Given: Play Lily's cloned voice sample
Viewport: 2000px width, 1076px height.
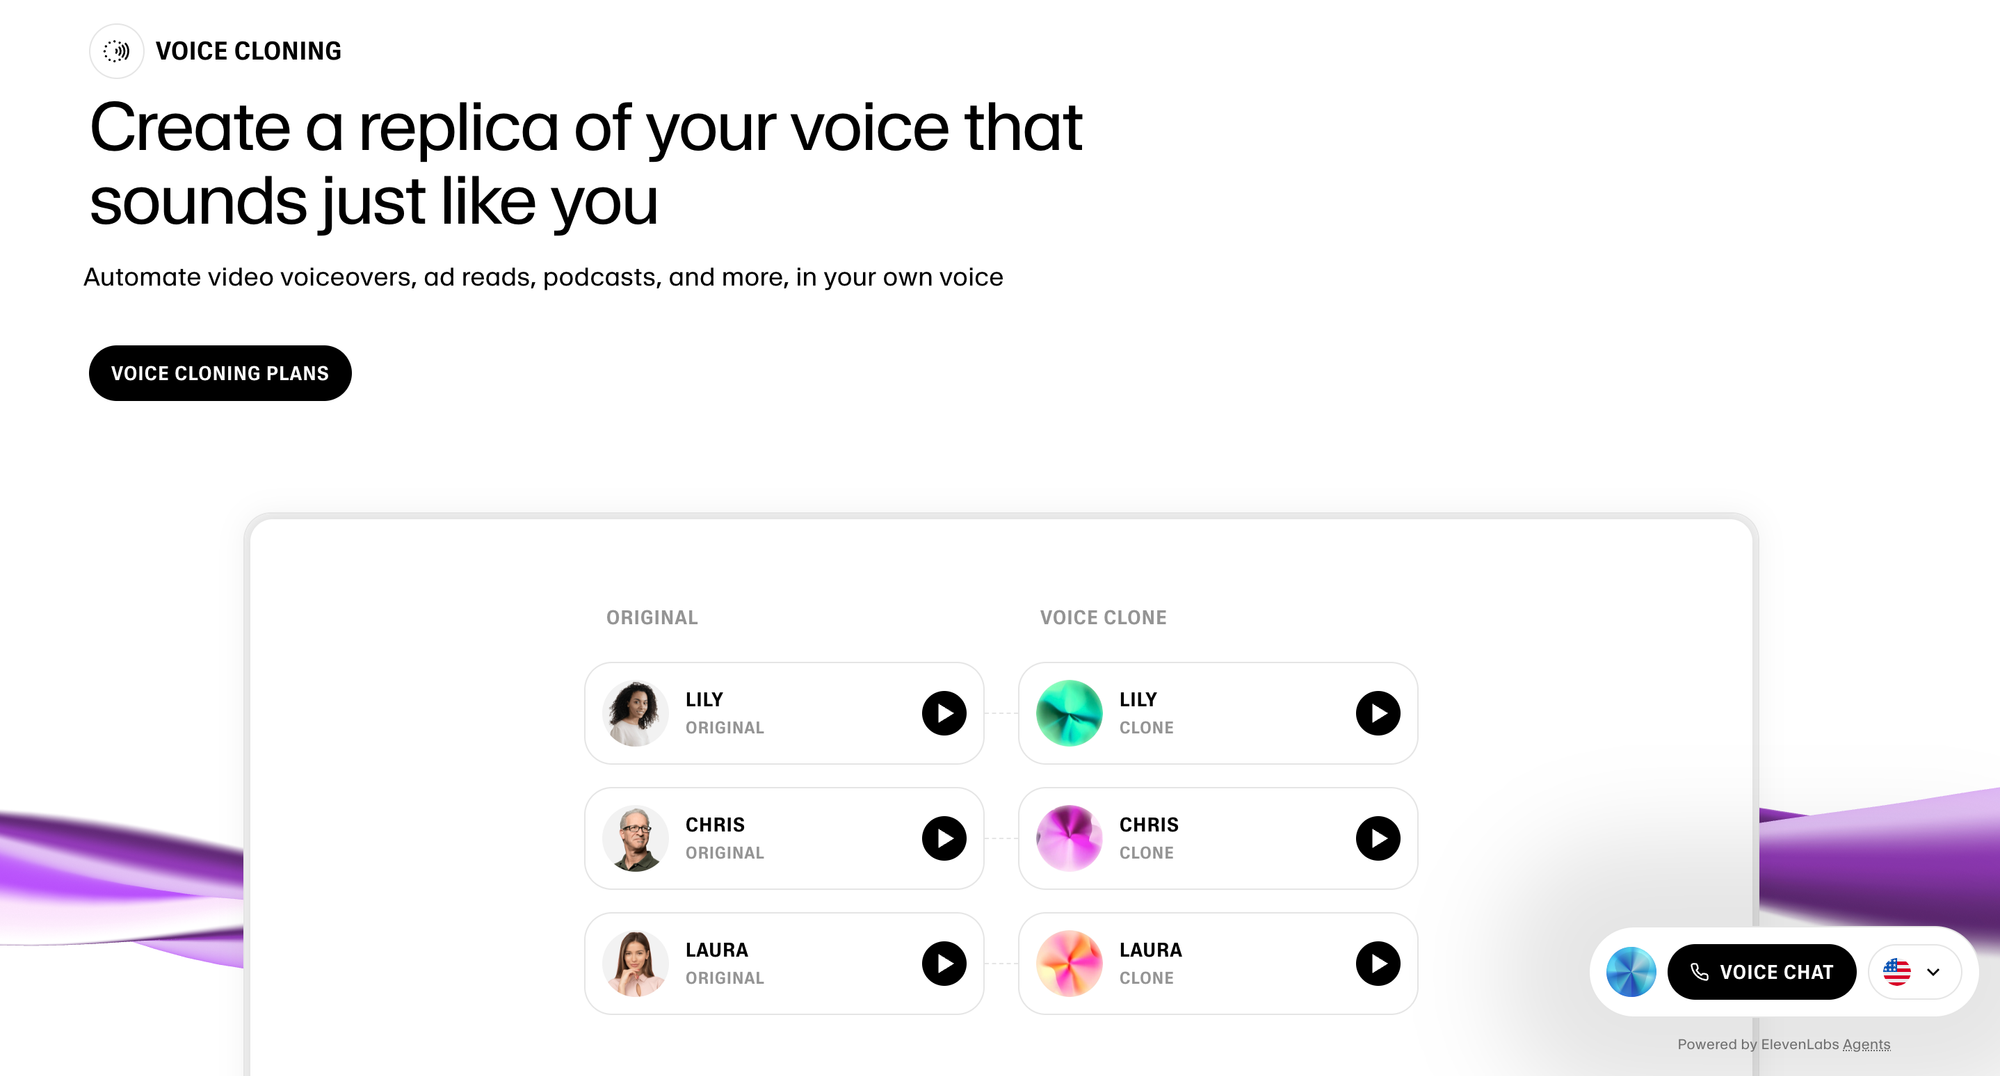Looking at the screenshot, I should [x=1377, y=713].
